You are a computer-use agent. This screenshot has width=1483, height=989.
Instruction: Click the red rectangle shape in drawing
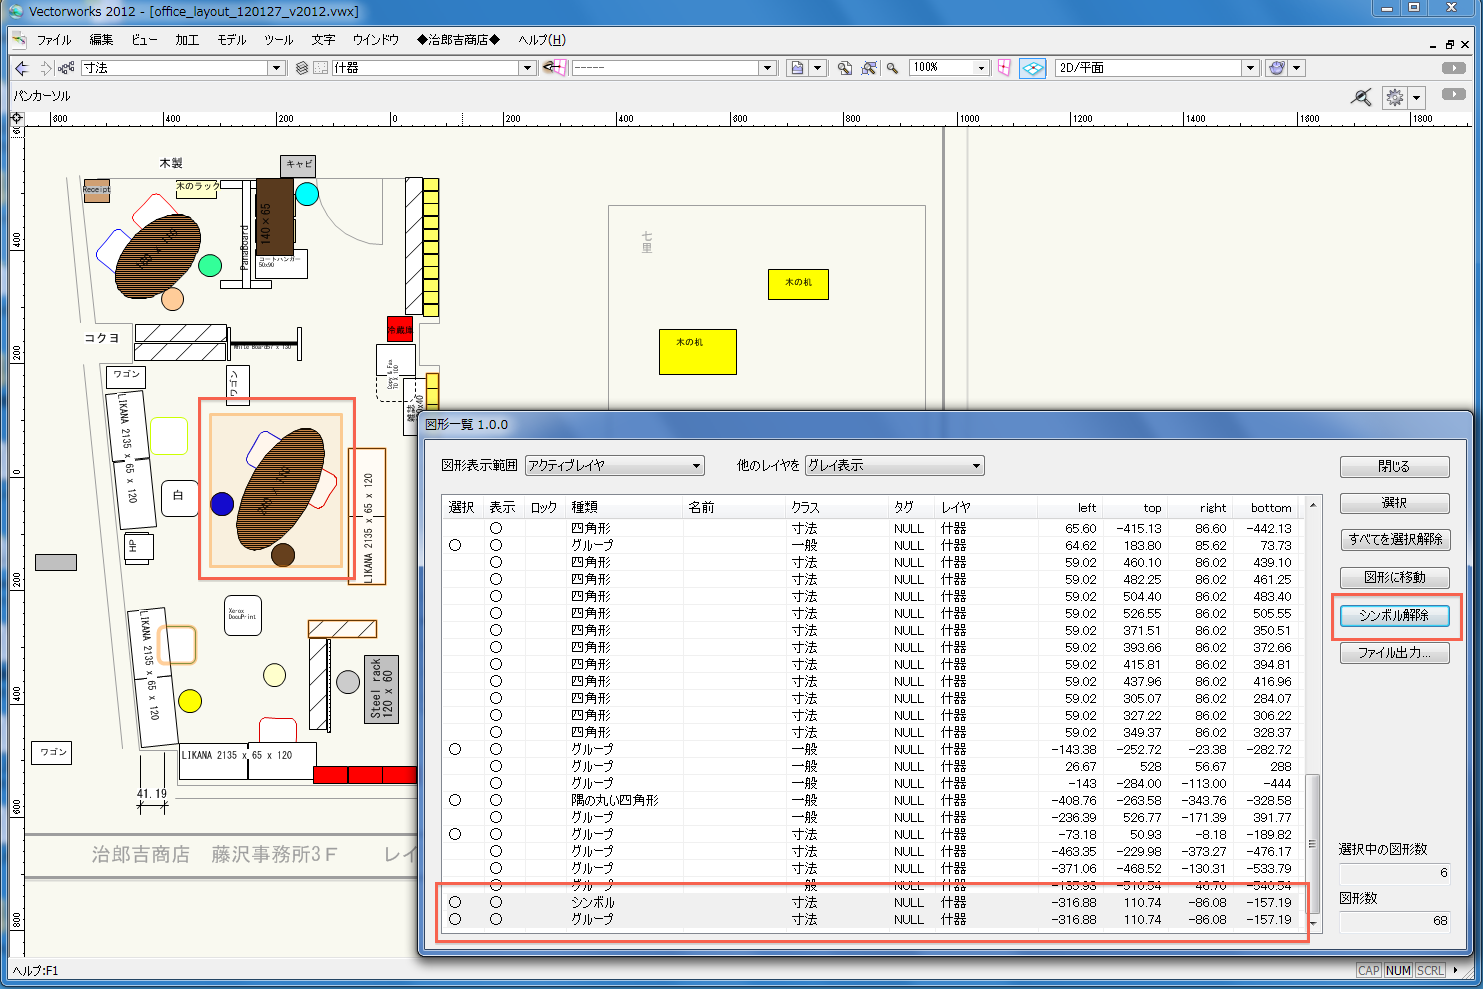[x=399, y=329]
